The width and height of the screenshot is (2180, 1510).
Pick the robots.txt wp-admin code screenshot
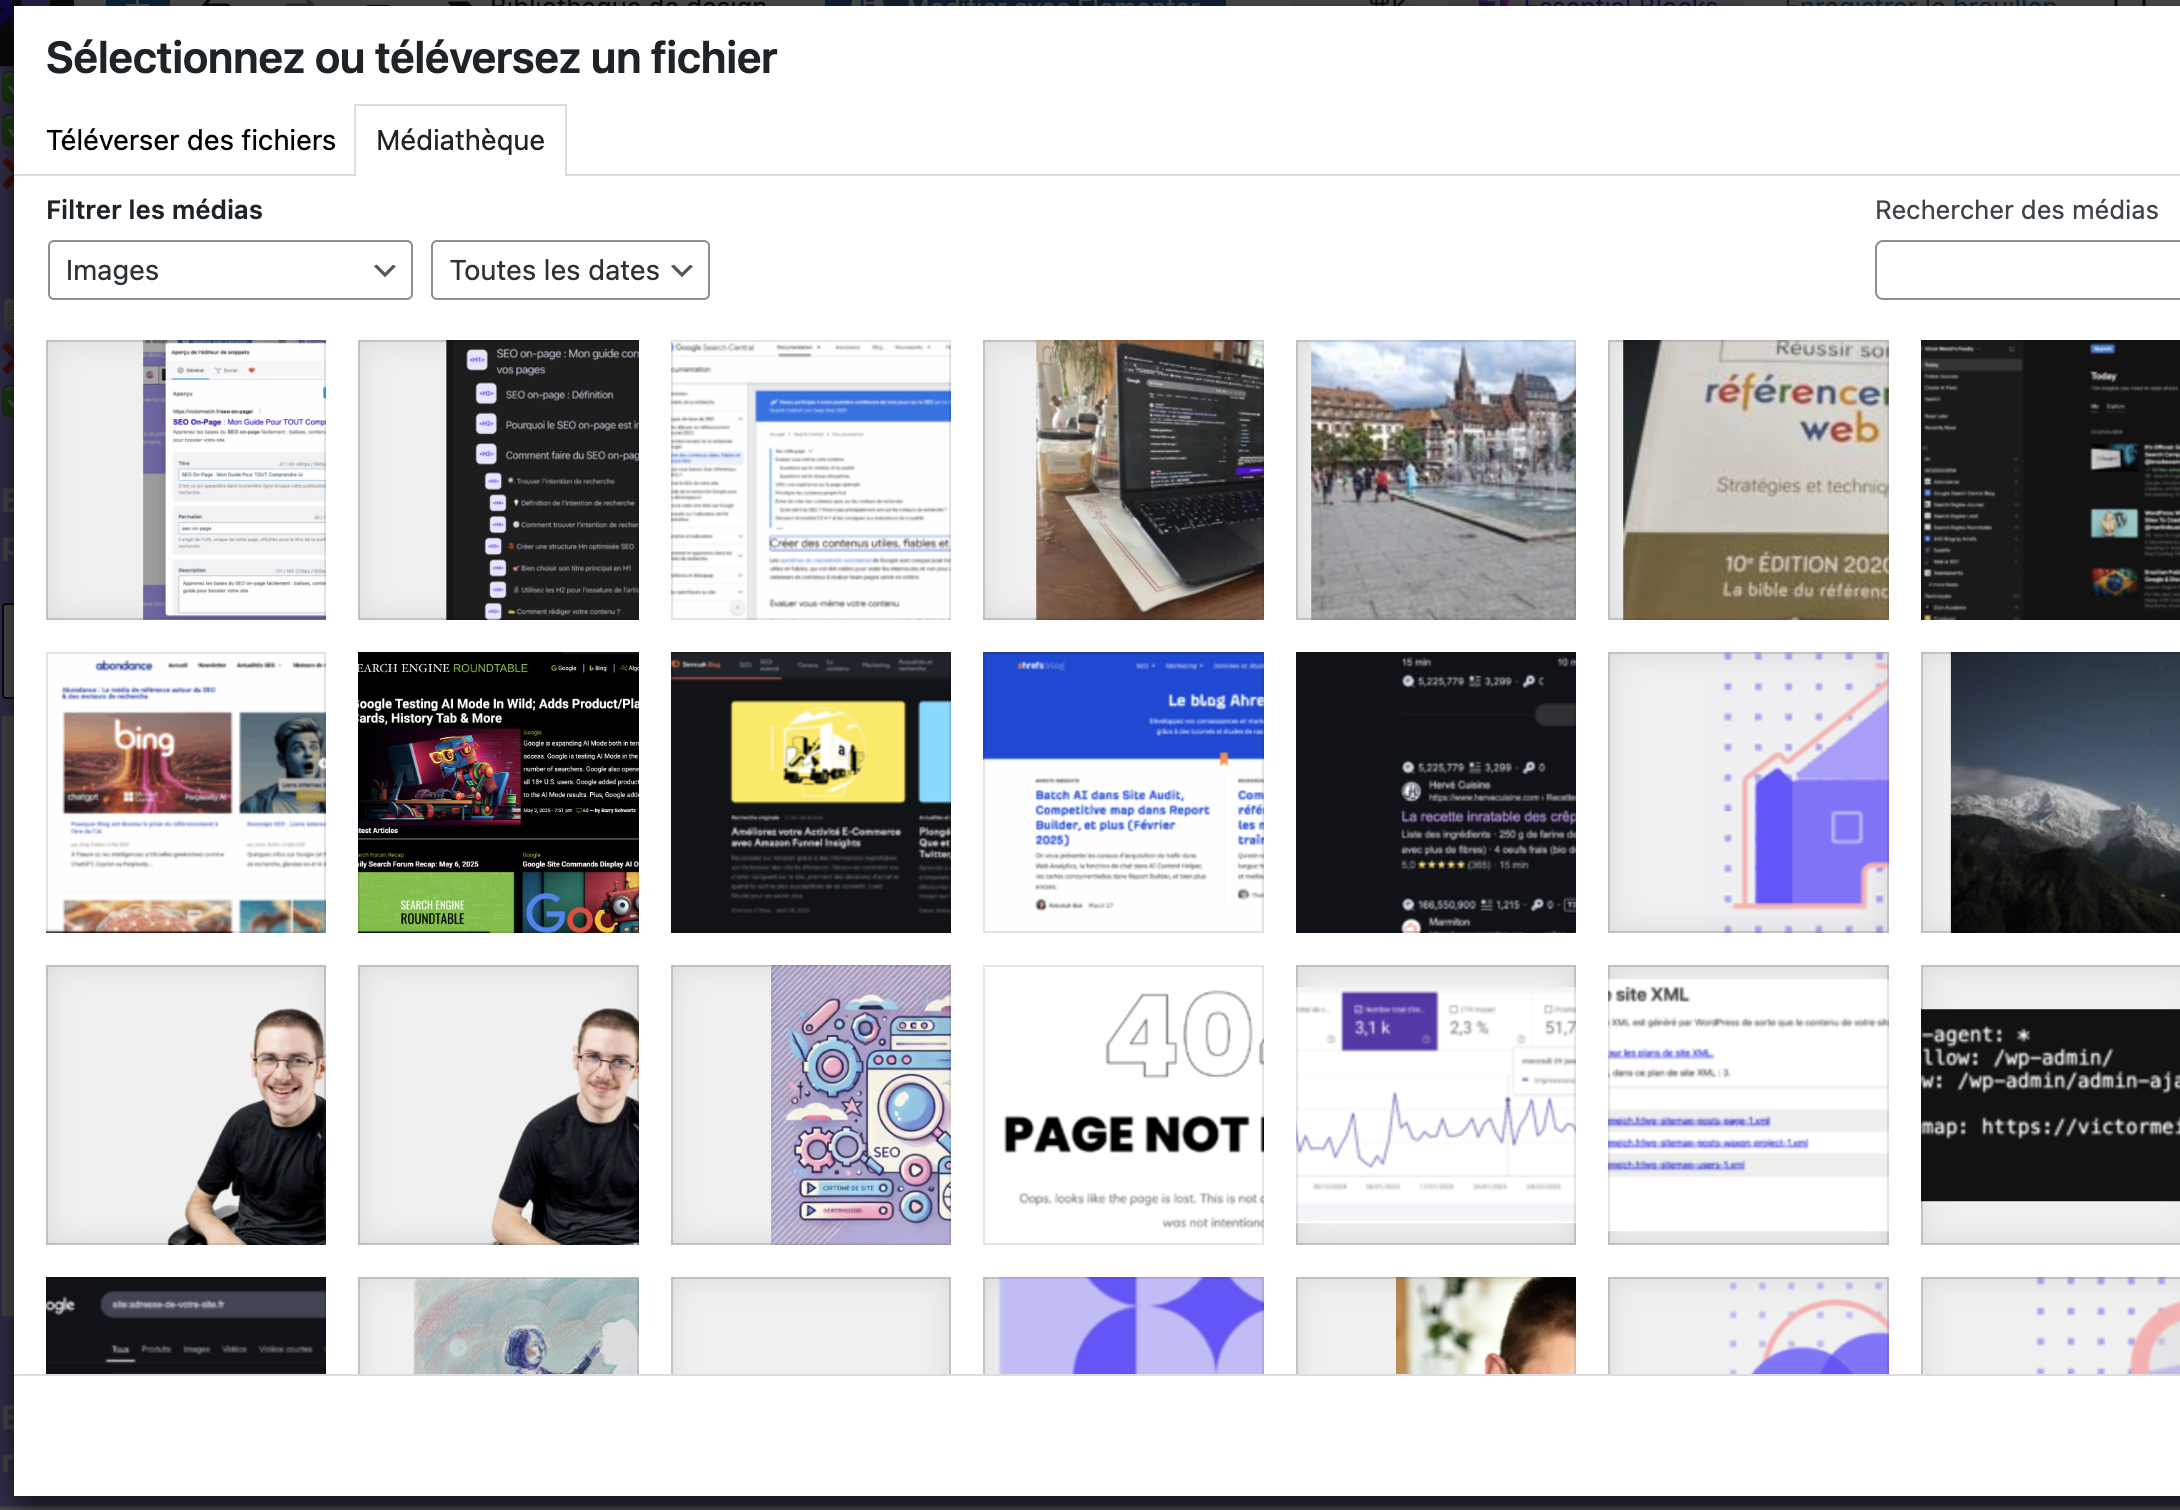[x=2050, y=1105]
